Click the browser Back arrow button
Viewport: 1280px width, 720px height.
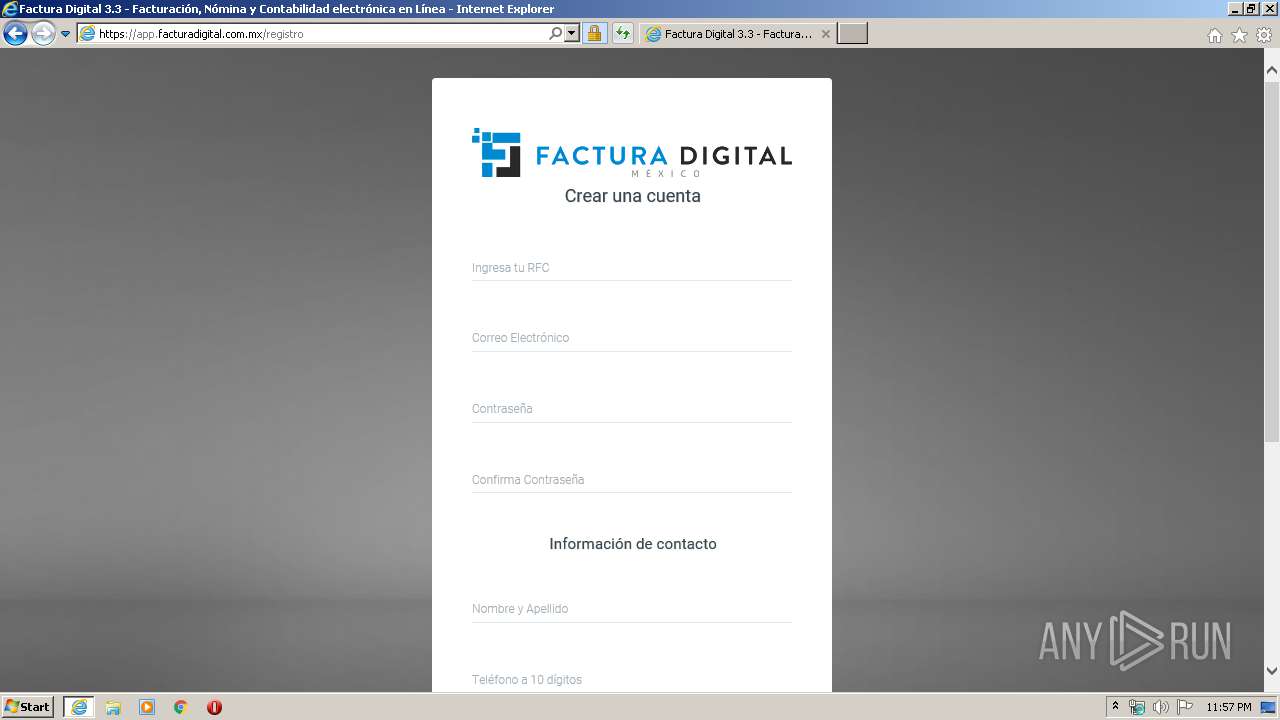tap(15, 34)
